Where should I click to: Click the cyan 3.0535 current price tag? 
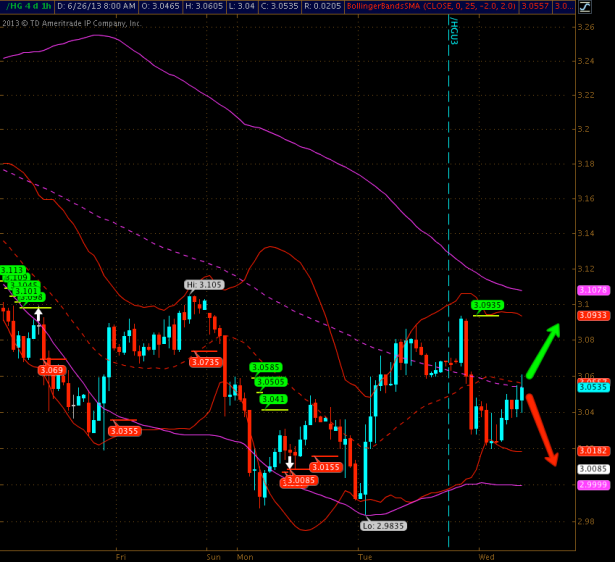click(593, 387)
